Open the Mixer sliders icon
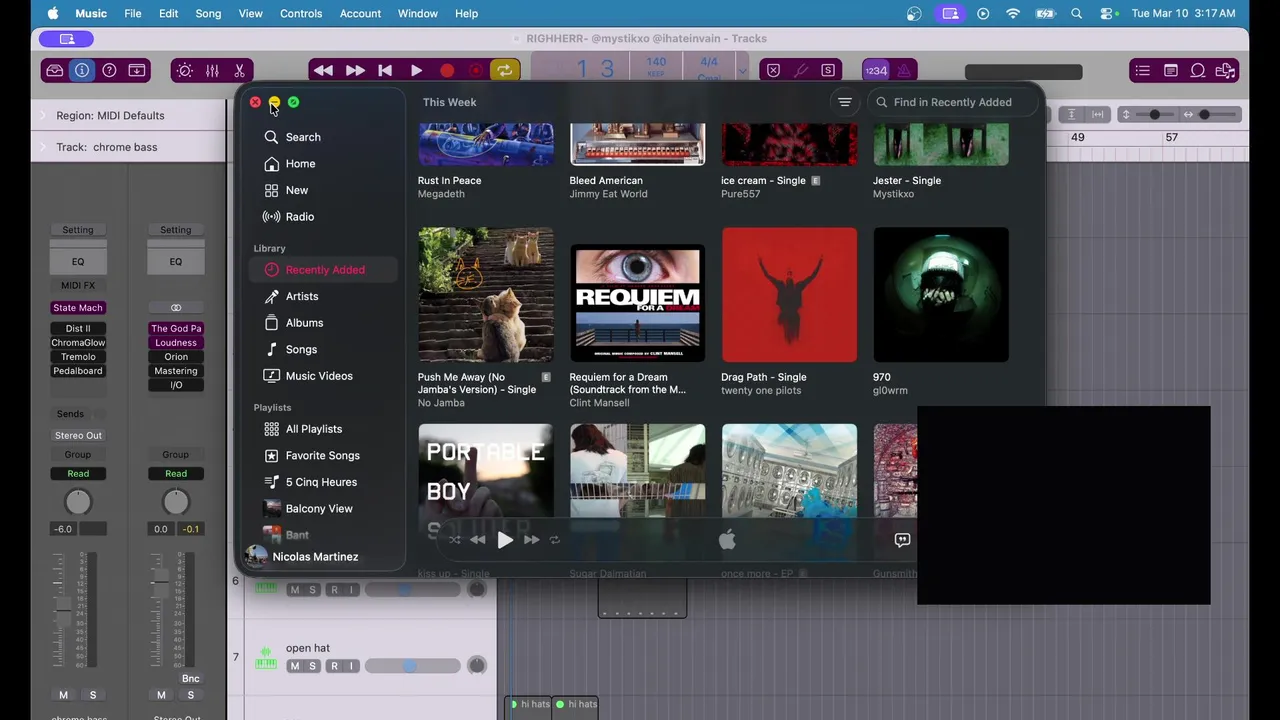 (x=212, y=70)
